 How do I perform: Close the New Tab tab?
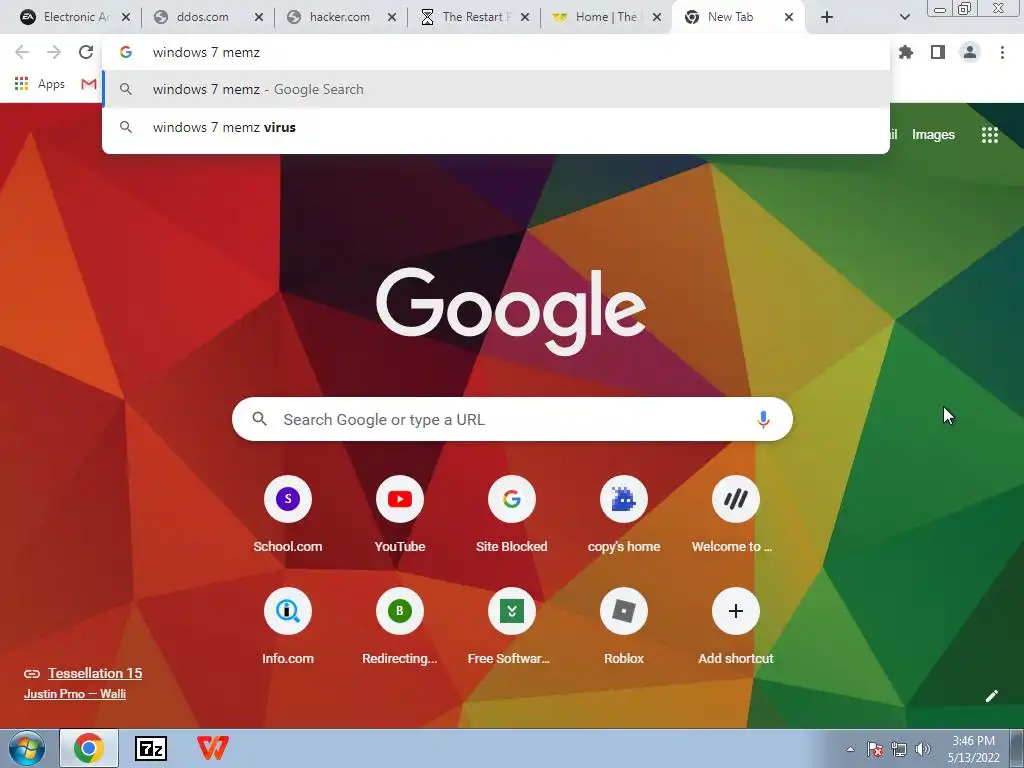[x=789, y=17]
